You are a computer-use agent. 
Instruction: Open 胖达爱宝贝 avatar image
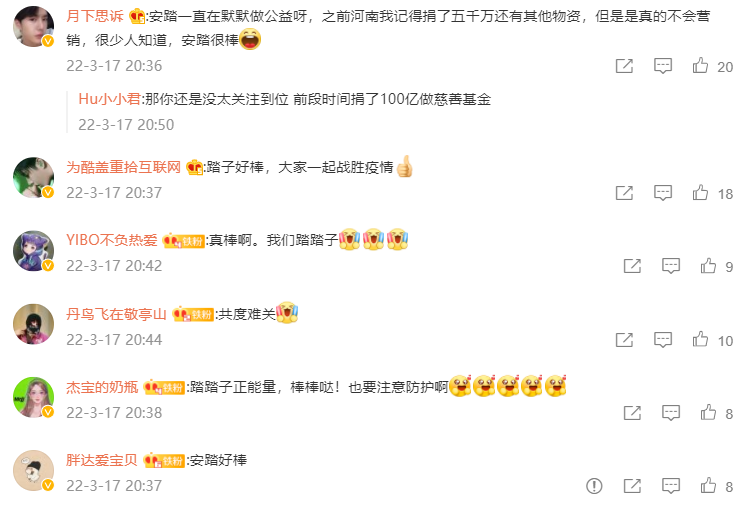(33, 470)
